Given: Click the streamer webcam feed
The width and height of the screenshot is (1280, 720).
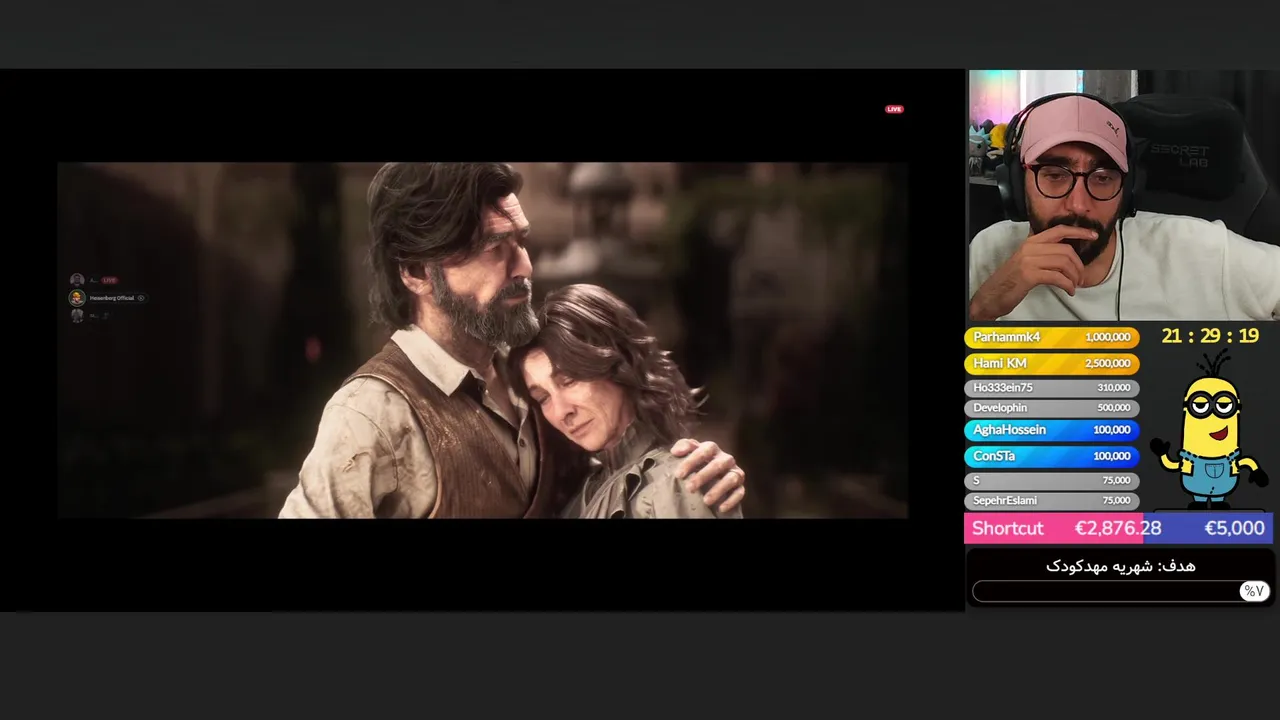Looking at the screenshot, I should pyautogui.click(x=1124, y=195).
